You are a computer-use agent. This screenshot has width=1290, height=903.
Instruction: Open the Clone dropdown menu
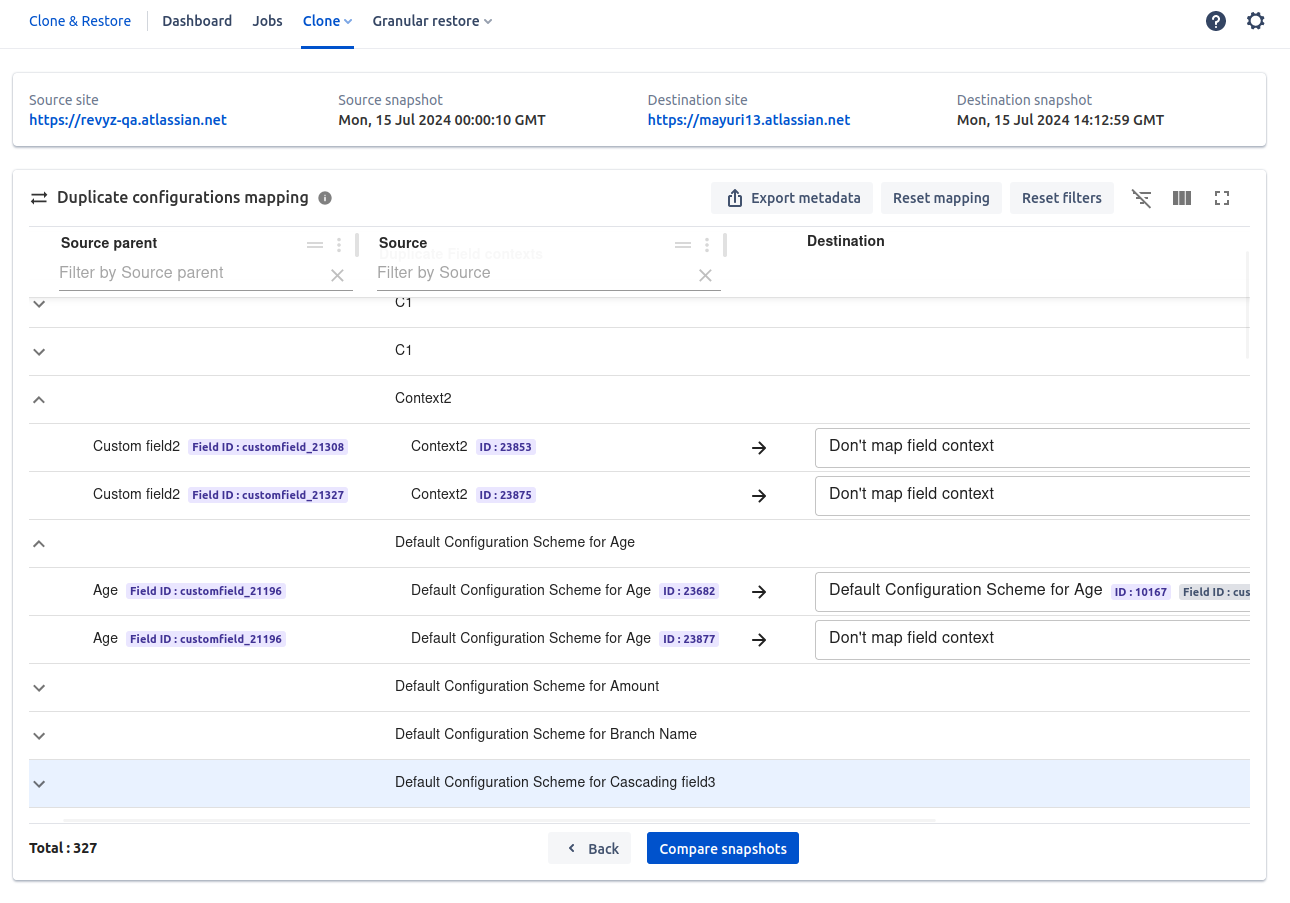point(327,21)
